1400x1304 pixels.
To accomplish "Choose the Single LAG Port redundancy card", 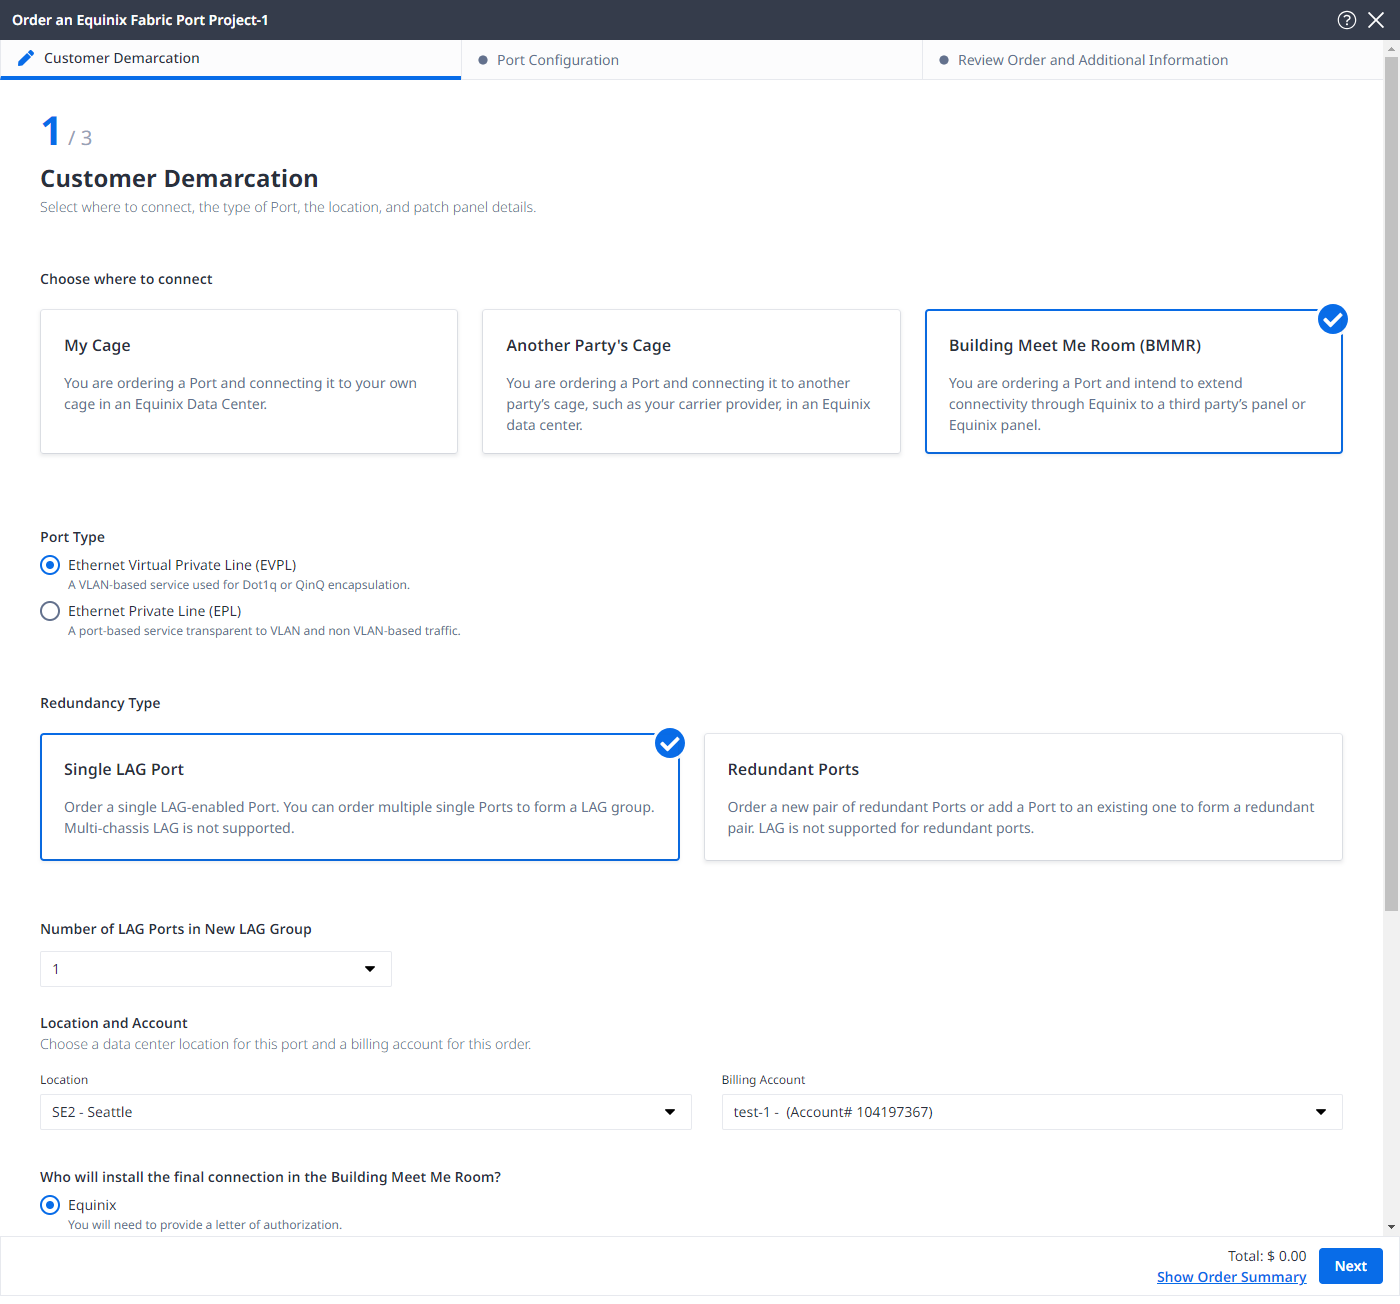I will click(x=360, y=797).
